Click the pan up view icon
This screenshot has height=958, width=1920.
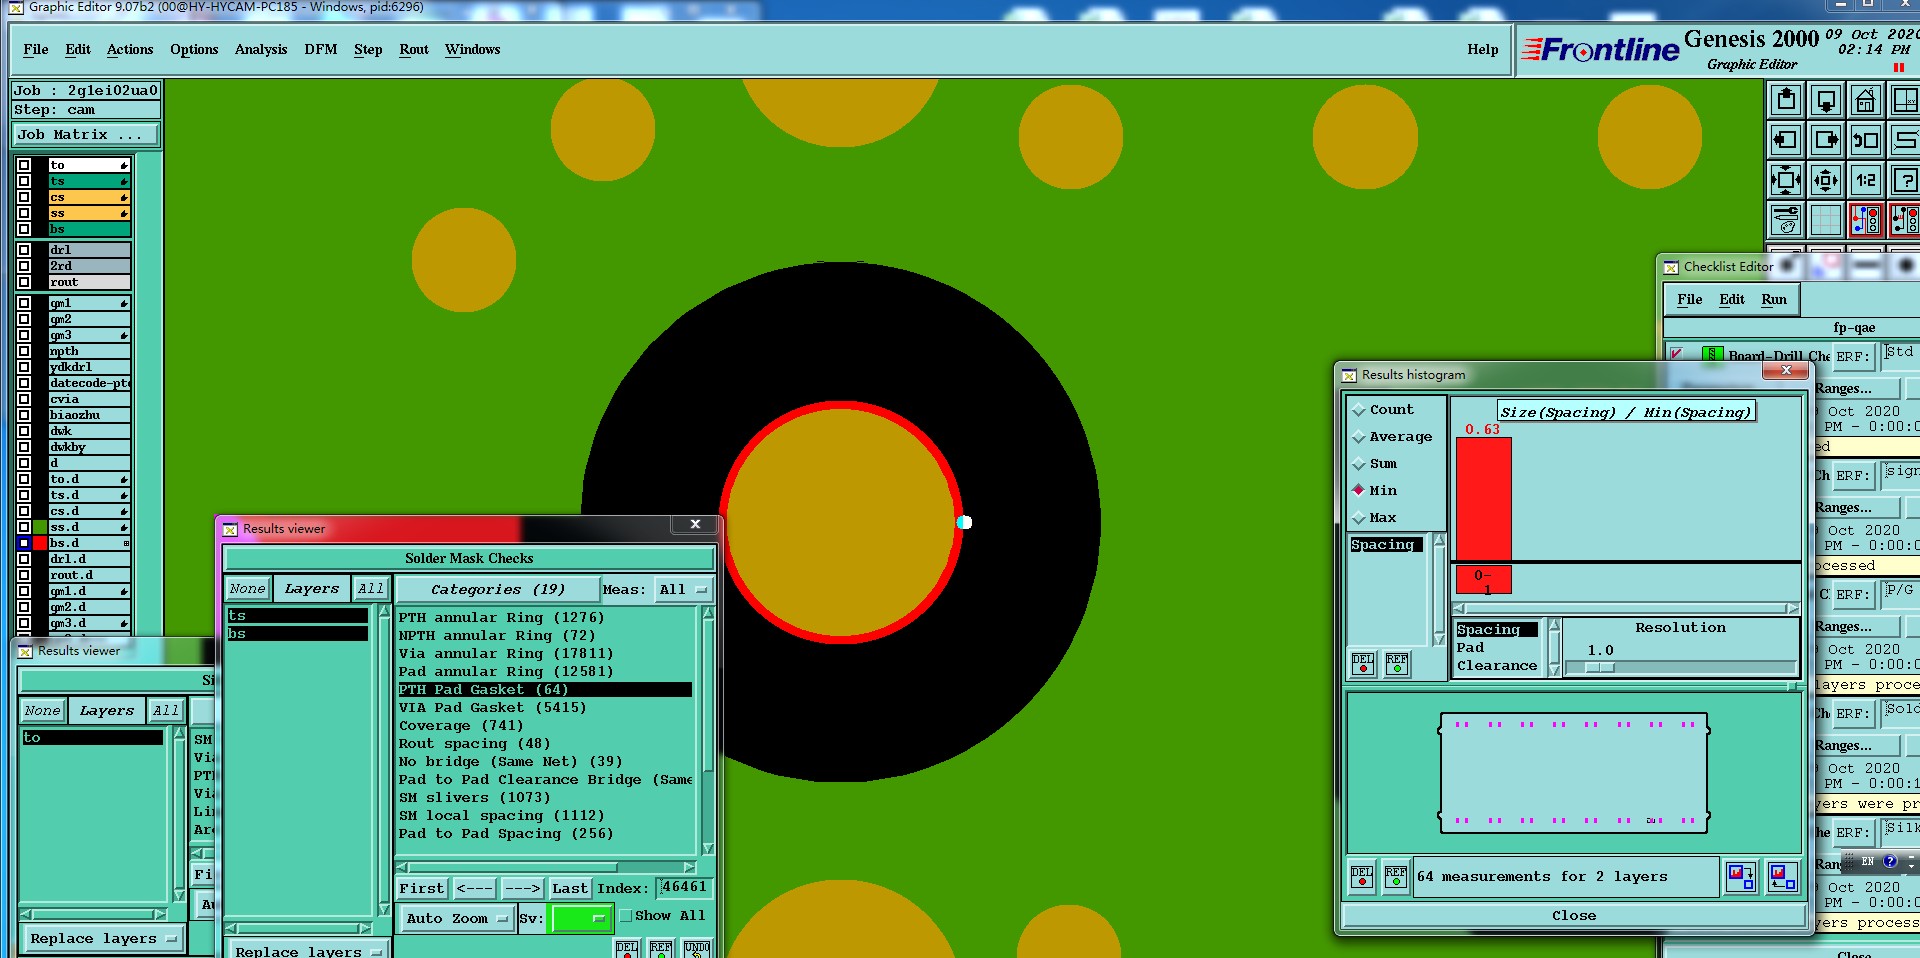tap(1786, 100)
